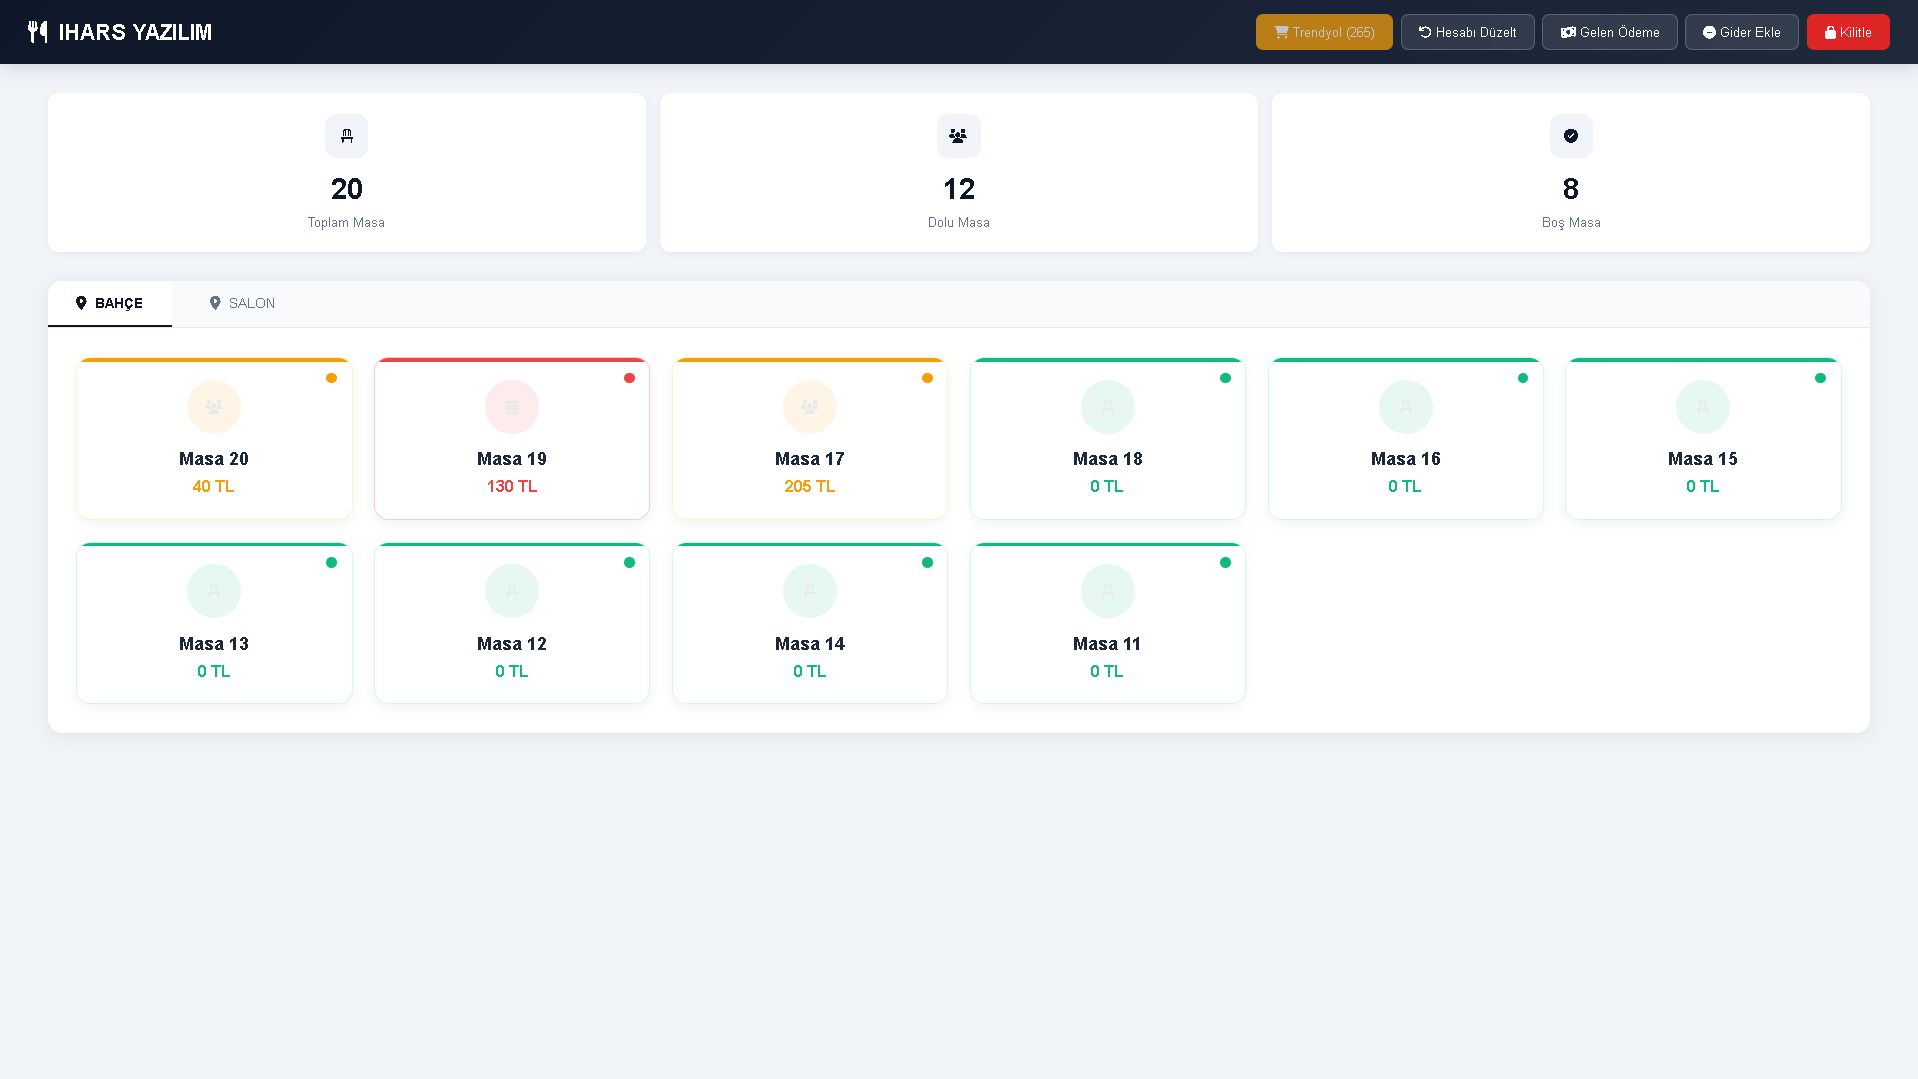This screenshot has height=1079, width=1918.
Task: Open the Gelen Ödeme button
Action: click(x=1609, y=32)
